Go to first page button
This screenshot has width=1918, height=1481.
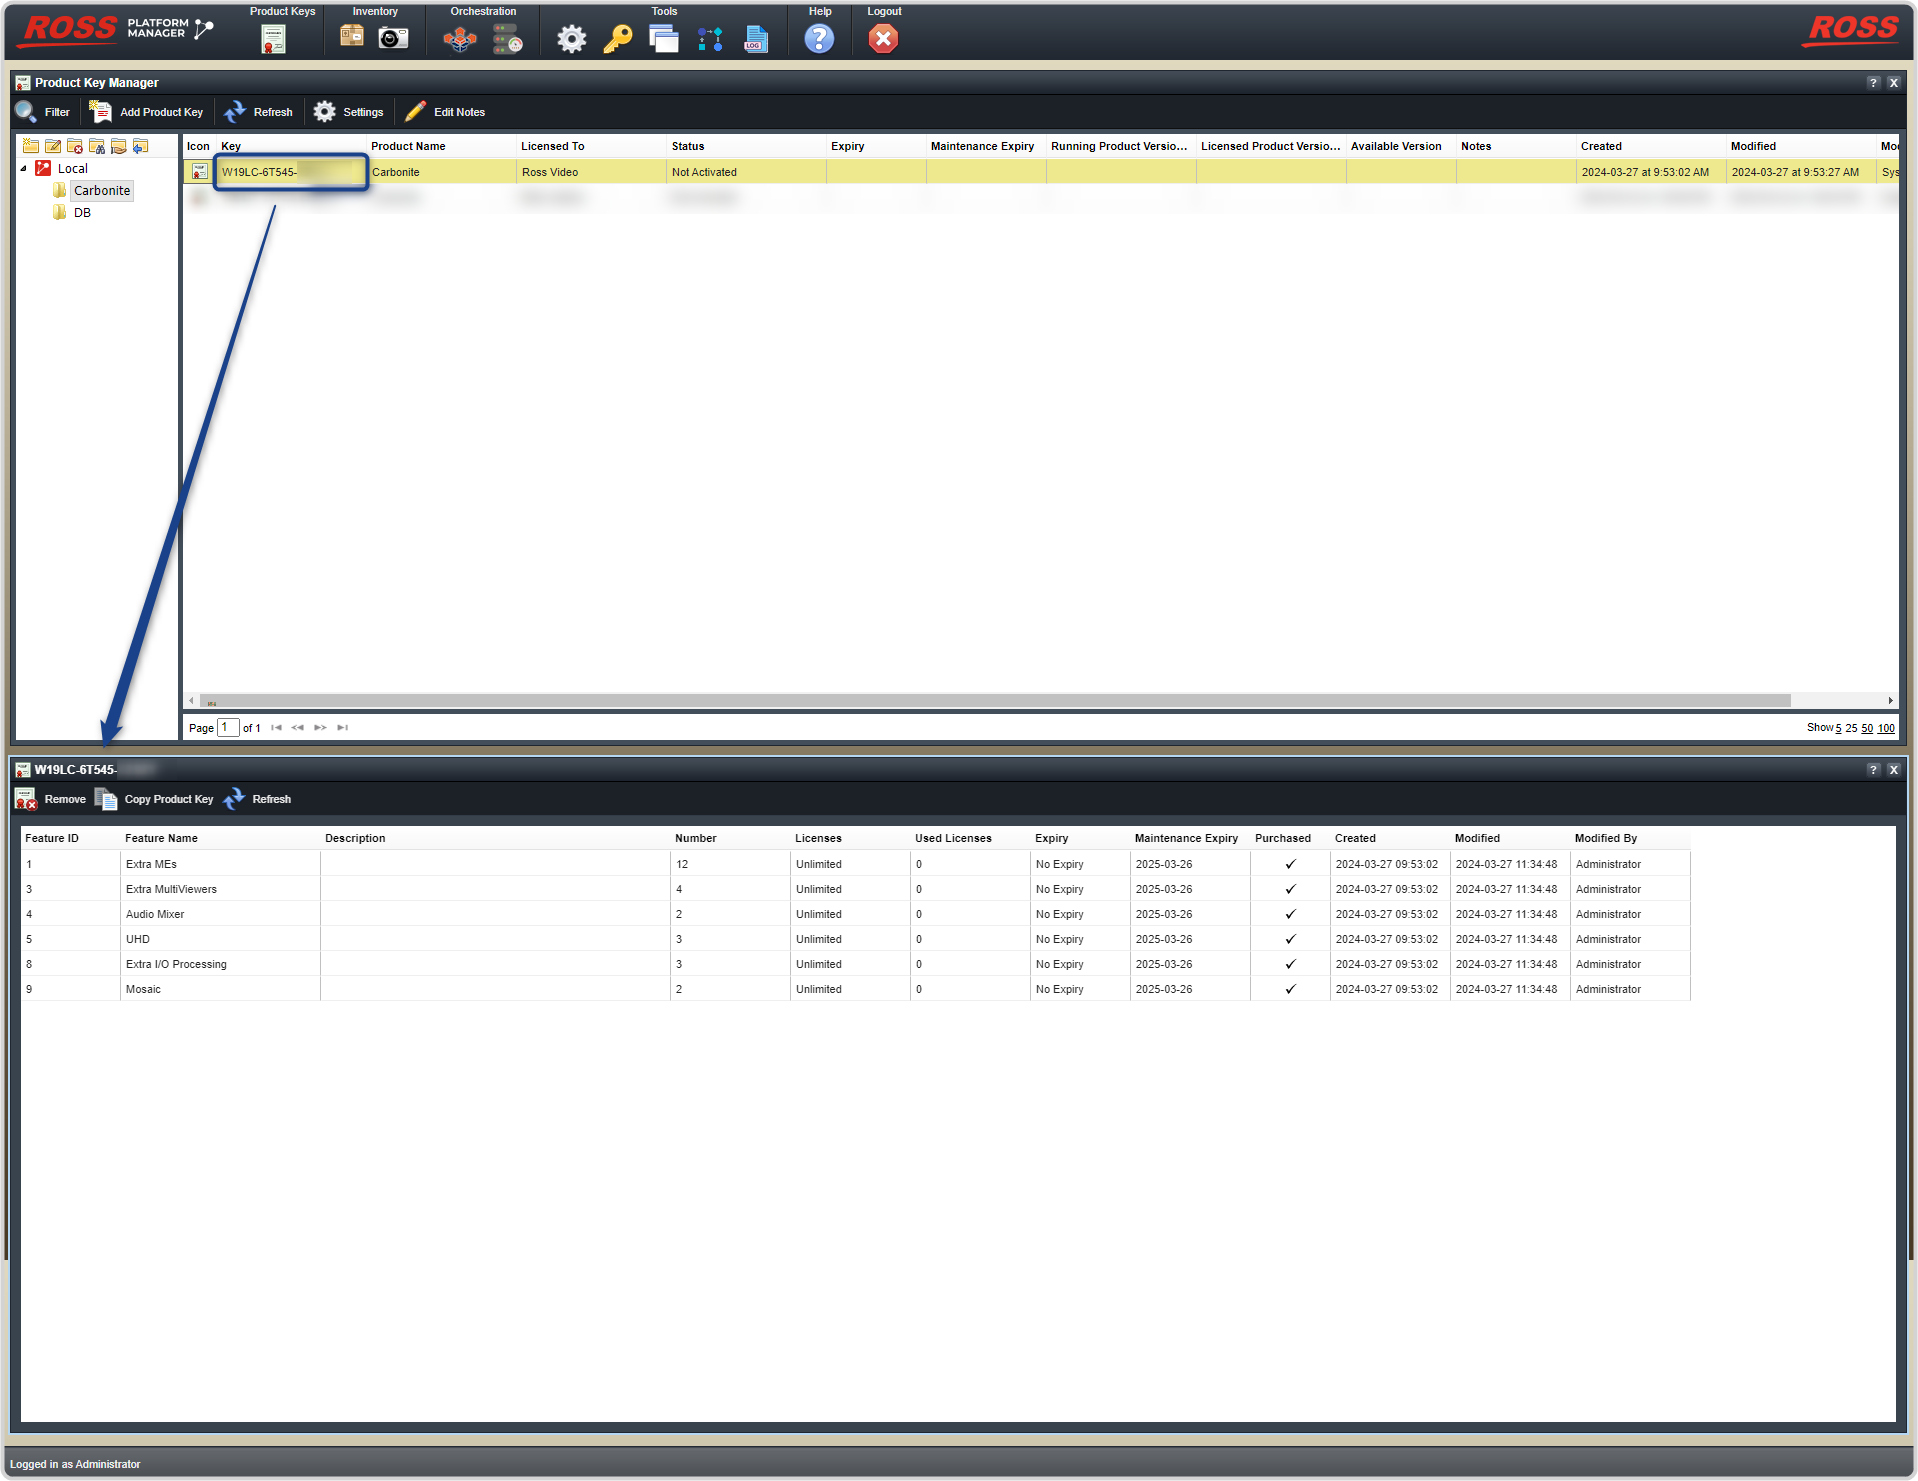coord(276,727)
